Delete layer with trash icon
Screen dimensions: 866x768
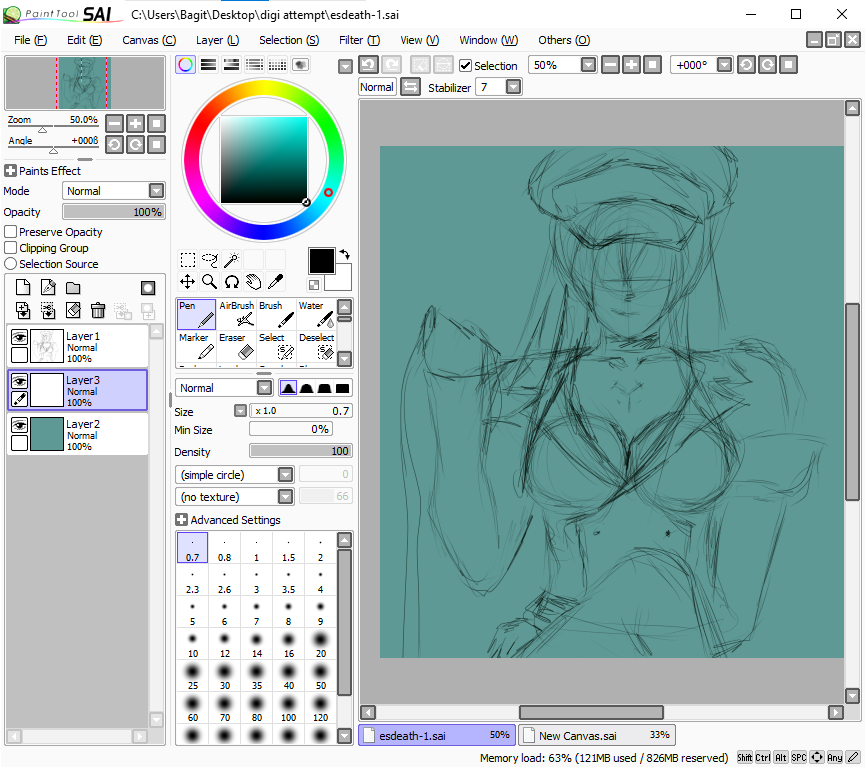pos(98,310)
